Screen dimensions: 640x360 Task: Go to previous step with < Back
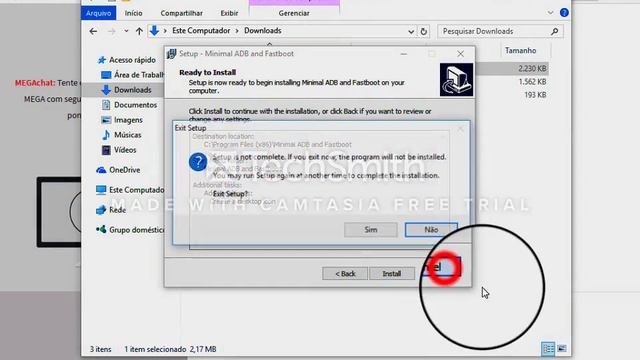pos(345,273)
